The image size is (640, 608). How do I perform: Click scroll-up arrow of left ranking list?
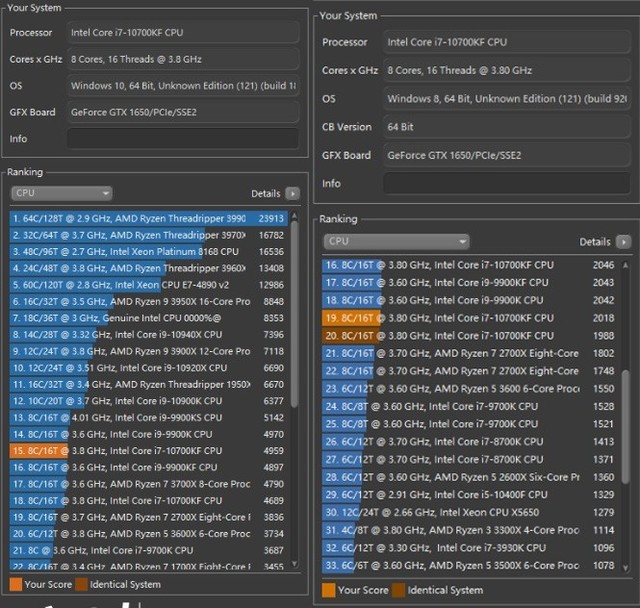pos(294,216)
